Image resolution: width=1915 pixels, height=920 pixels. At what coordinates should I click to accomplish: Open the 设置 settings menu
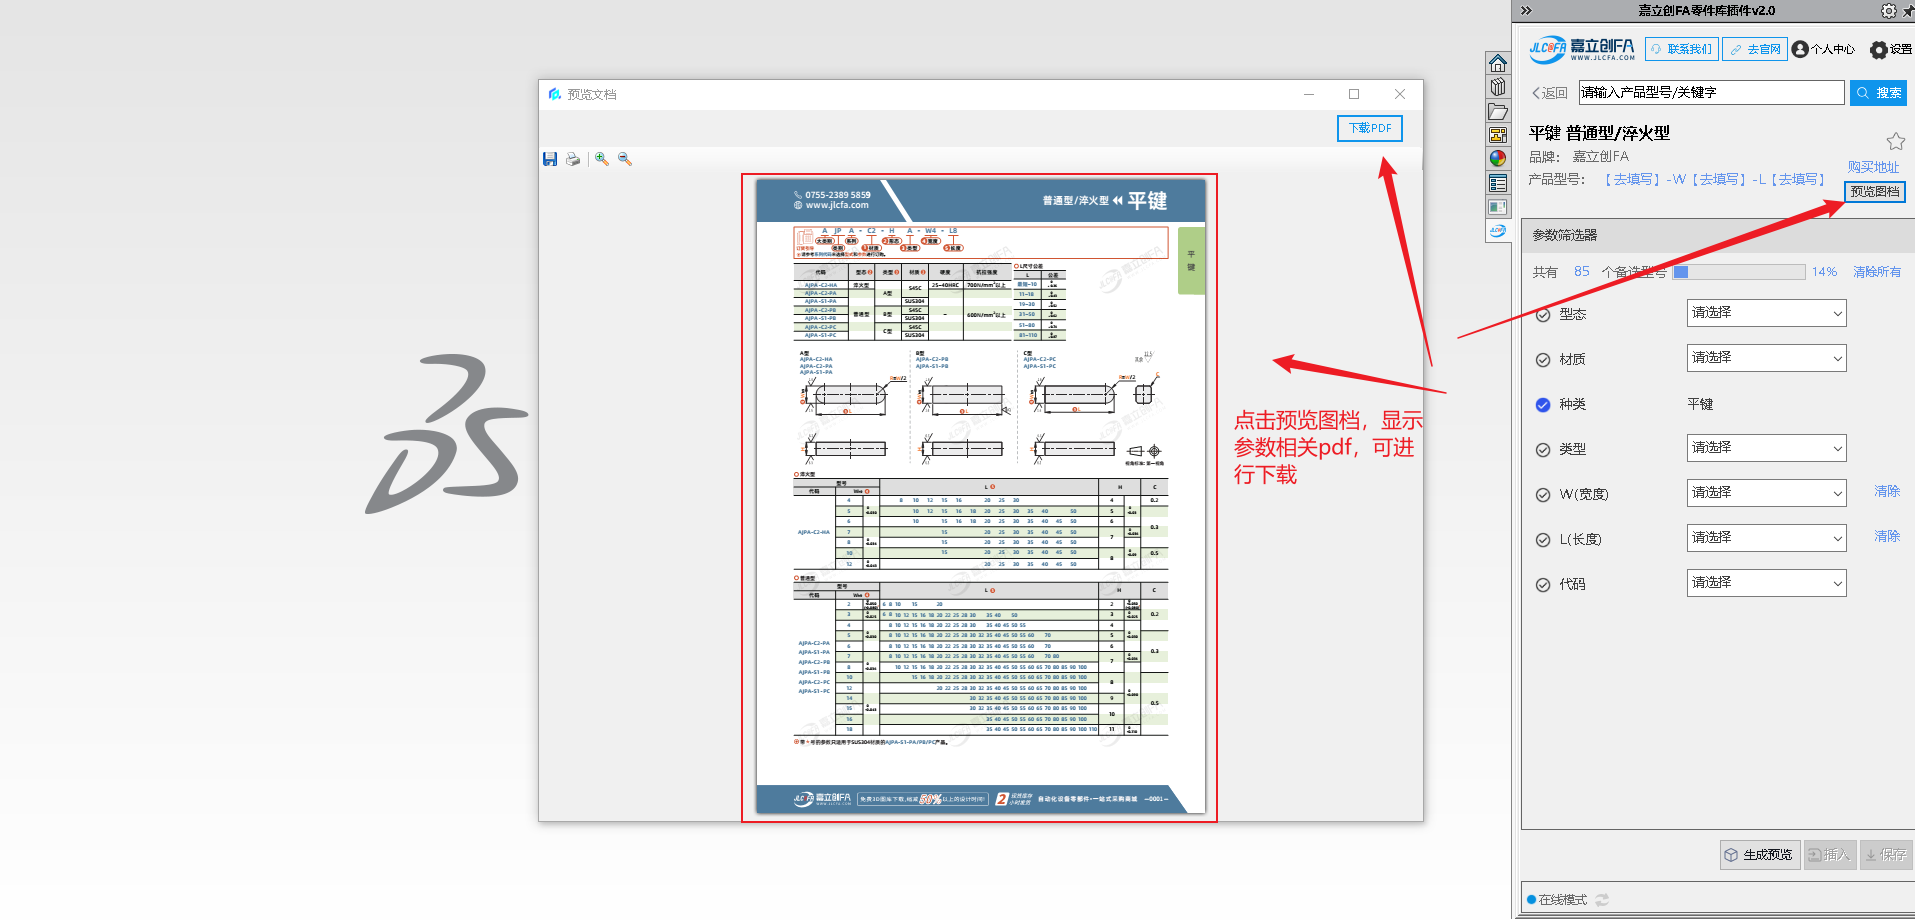pos(1890,49)
